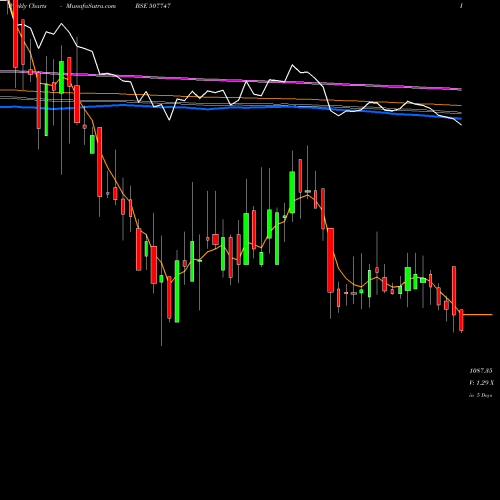Click the 'in 5 Days' label
The width and height of the screenshot is (500, 500).
click(480, 395)
